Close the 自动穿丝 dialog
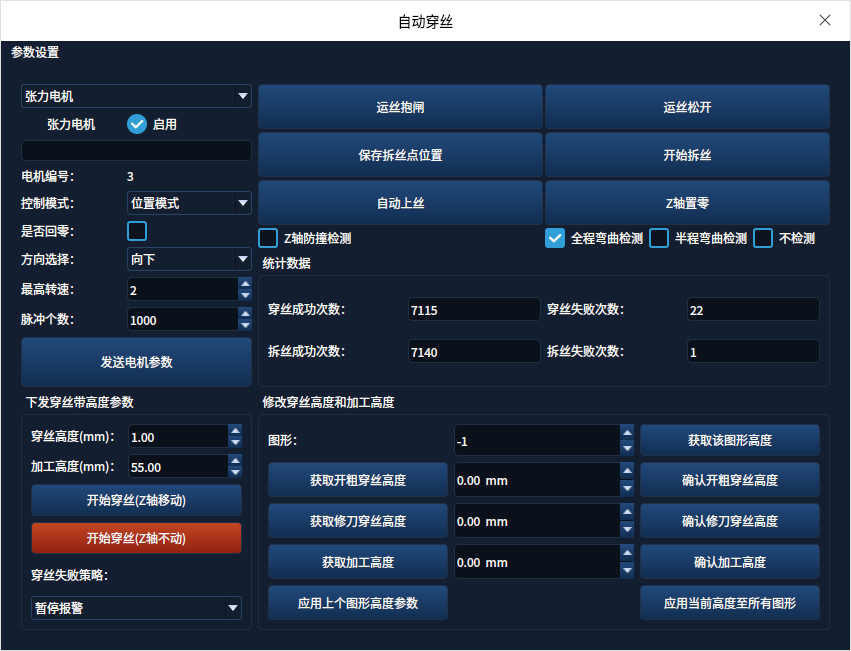This screenshot has width=851, height=651. [824, 20]
